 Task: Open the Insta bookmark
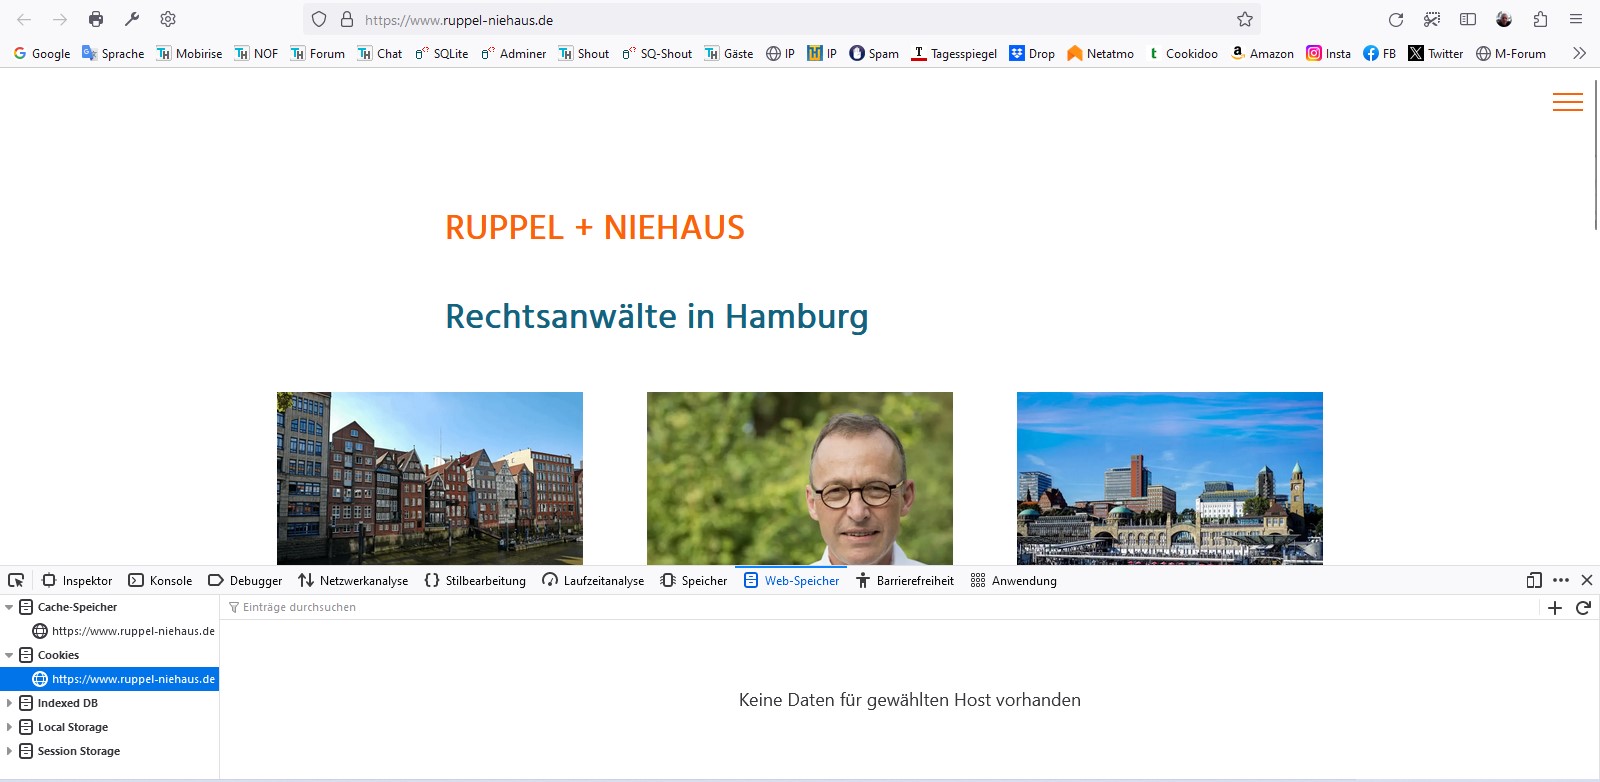[x=1328, y=54]
